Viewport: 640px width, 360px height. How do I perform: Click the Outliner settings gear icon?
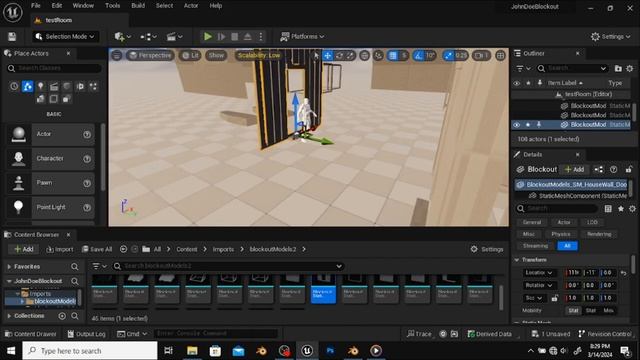[630, 69]
